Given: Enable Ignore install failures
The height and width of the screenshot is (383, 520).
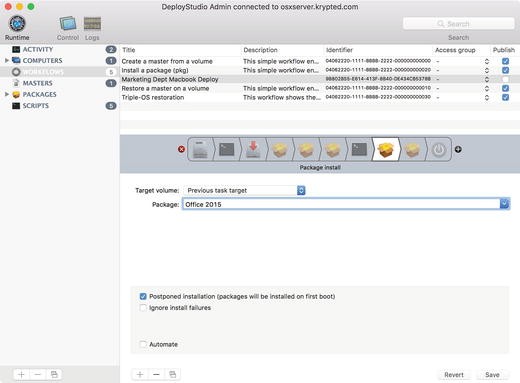Looking at the screenshot, I should click(143, 308).
